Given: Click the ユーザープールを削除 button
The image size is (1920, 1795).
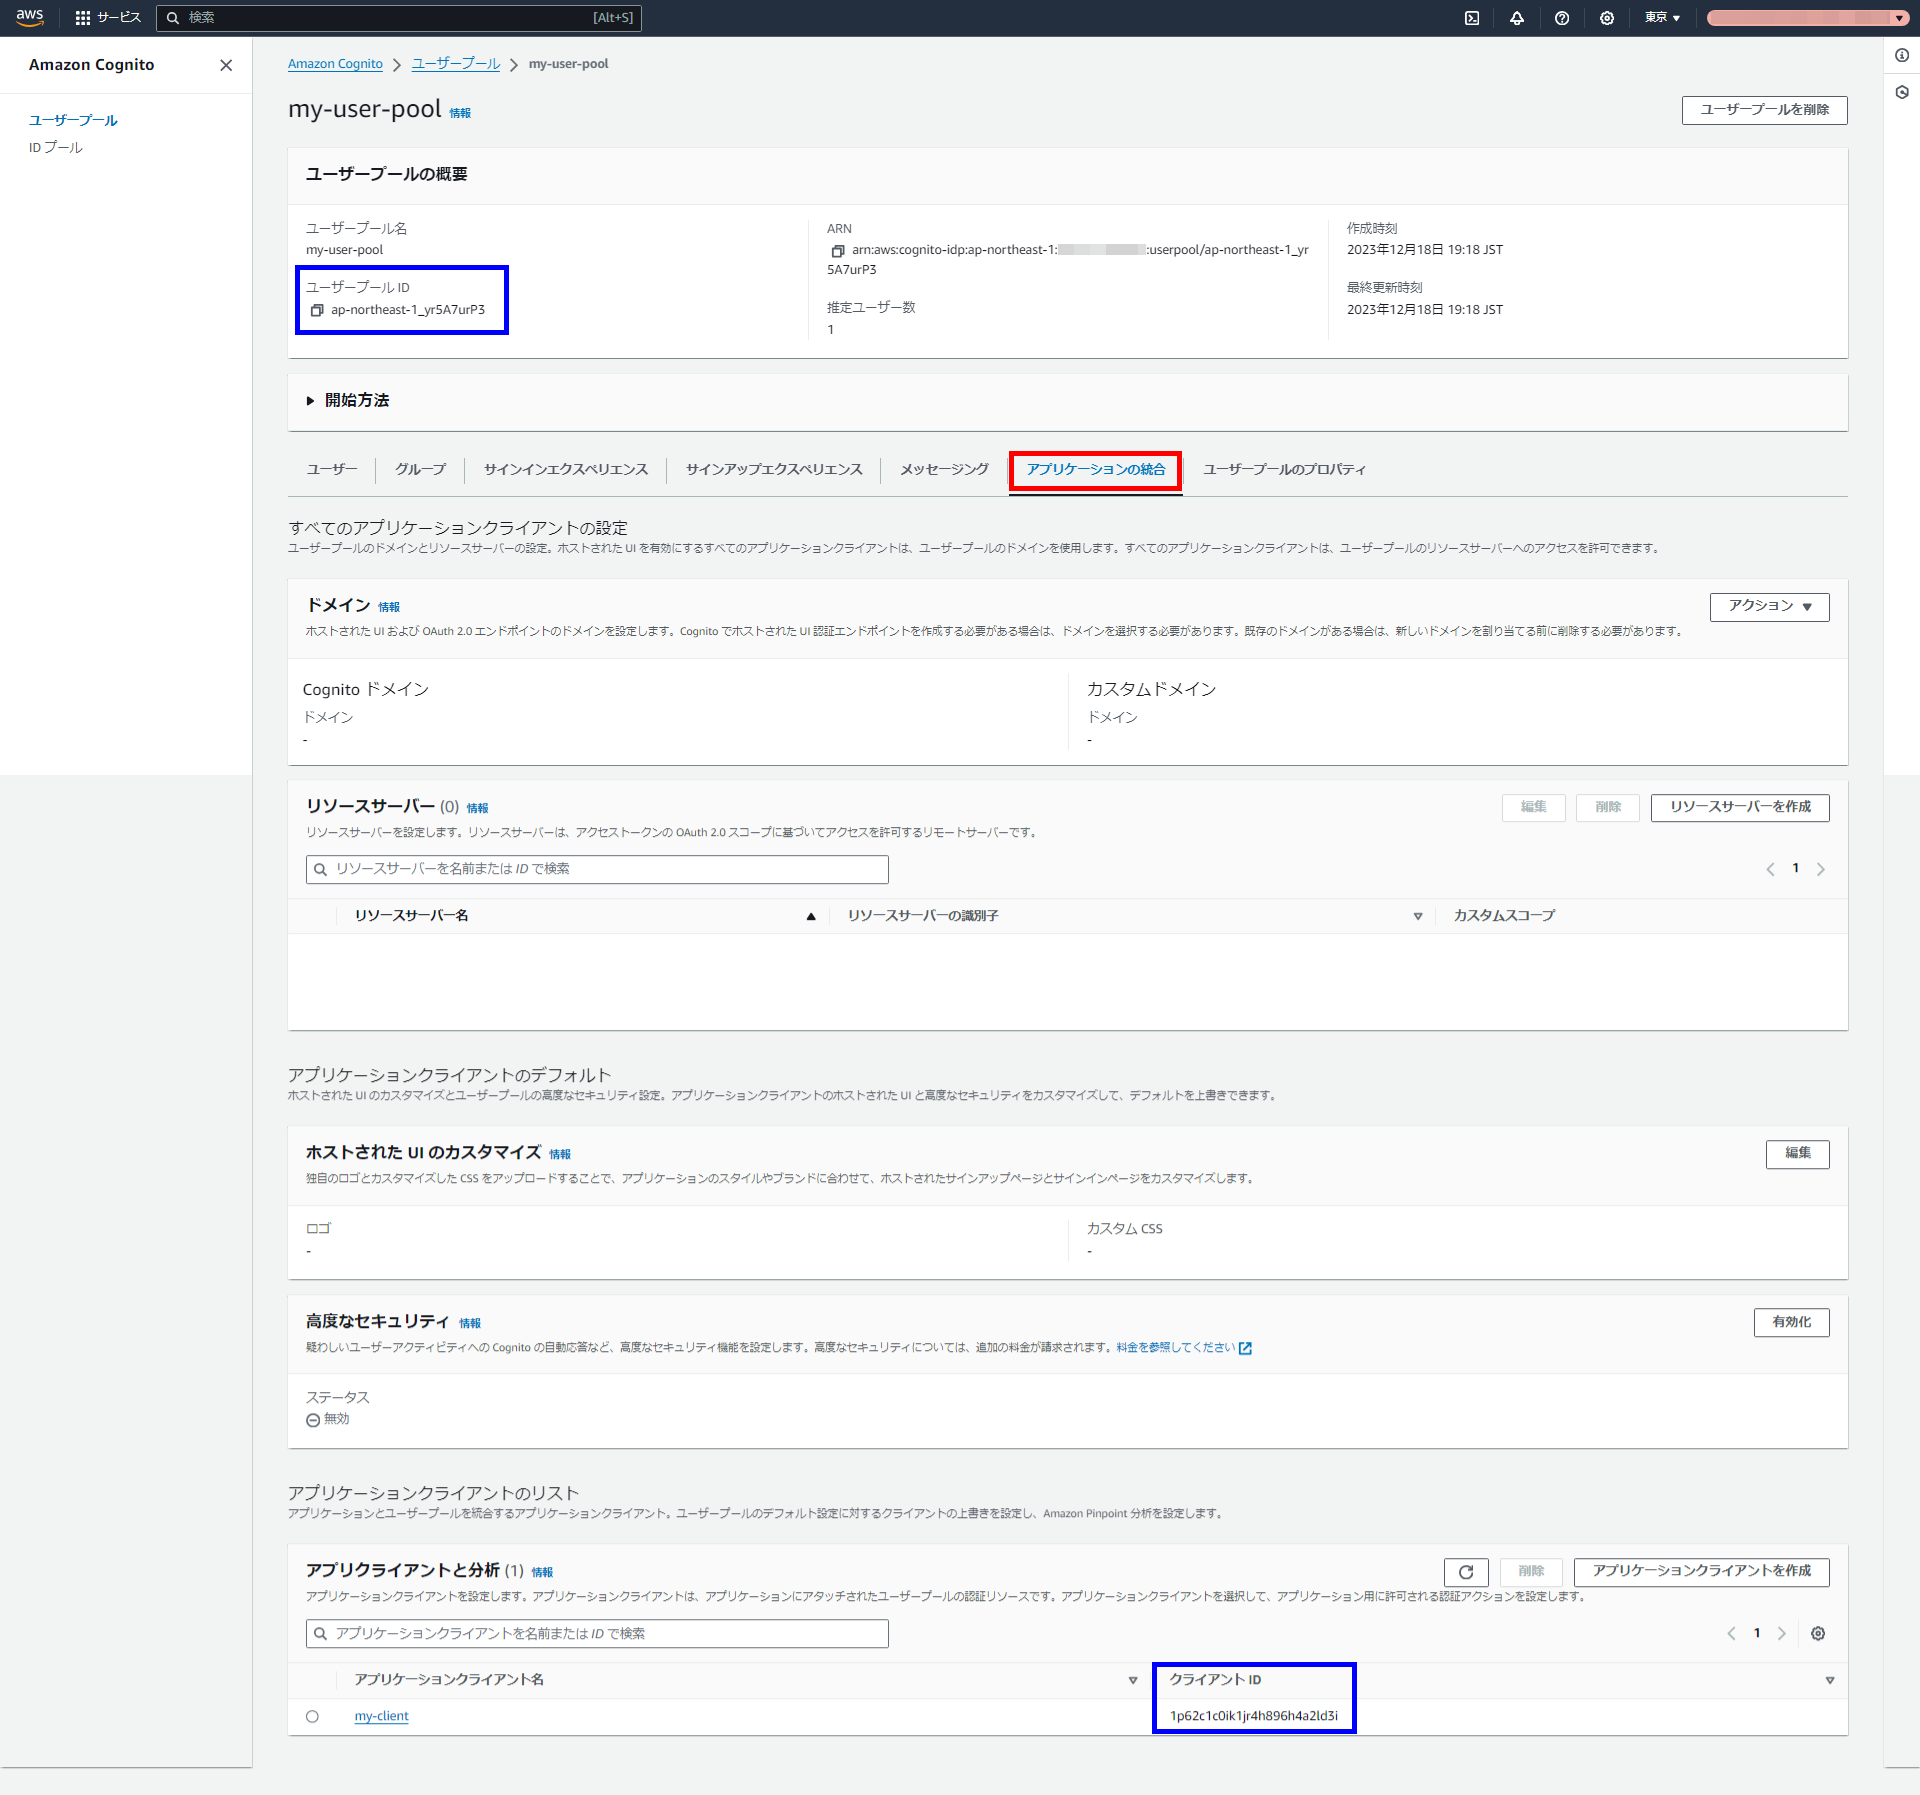Looking at the screenshot, I should point(1764,110).
